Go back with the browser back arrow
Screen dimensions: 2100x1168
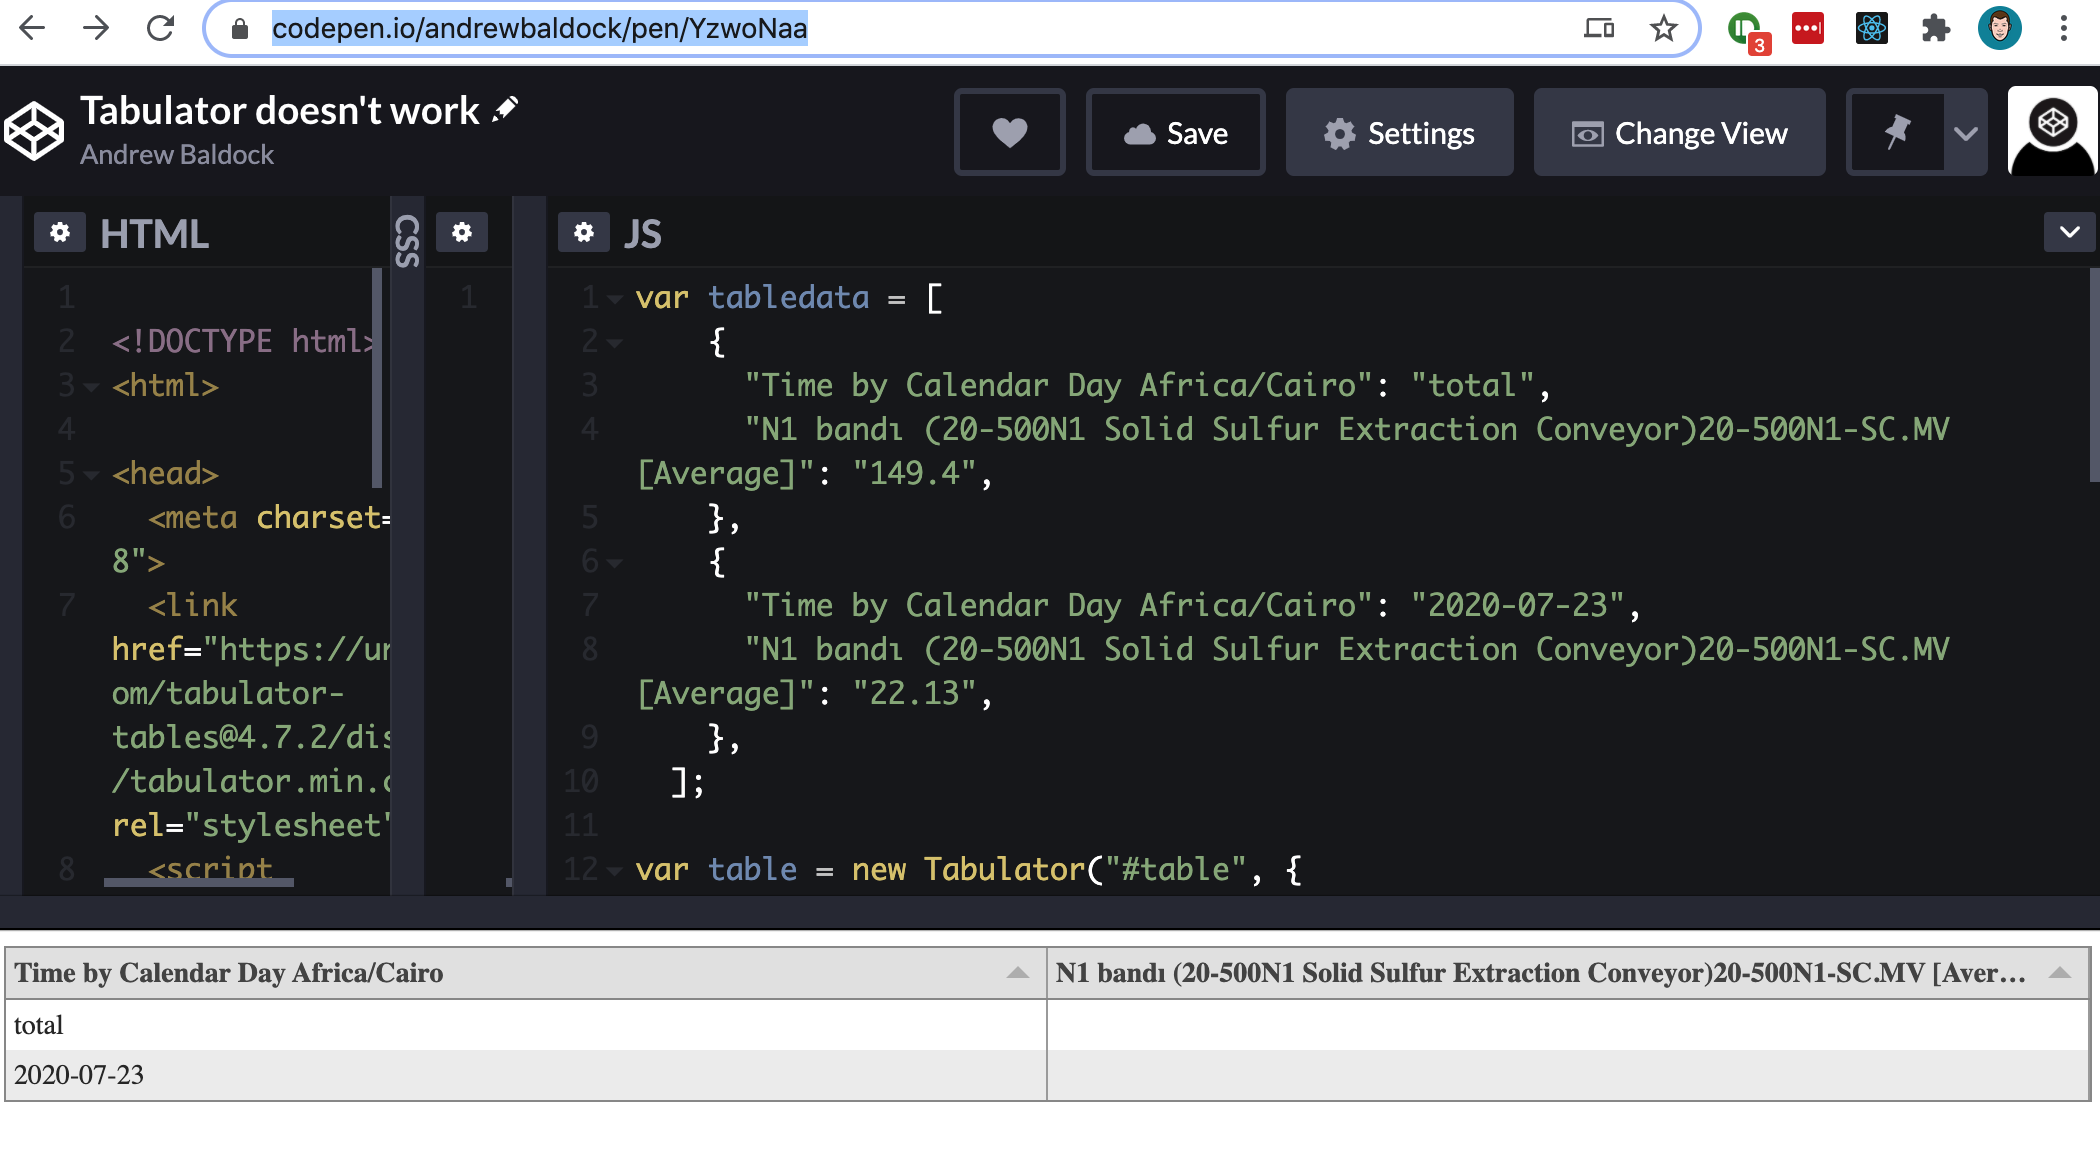tap(32, 28)
